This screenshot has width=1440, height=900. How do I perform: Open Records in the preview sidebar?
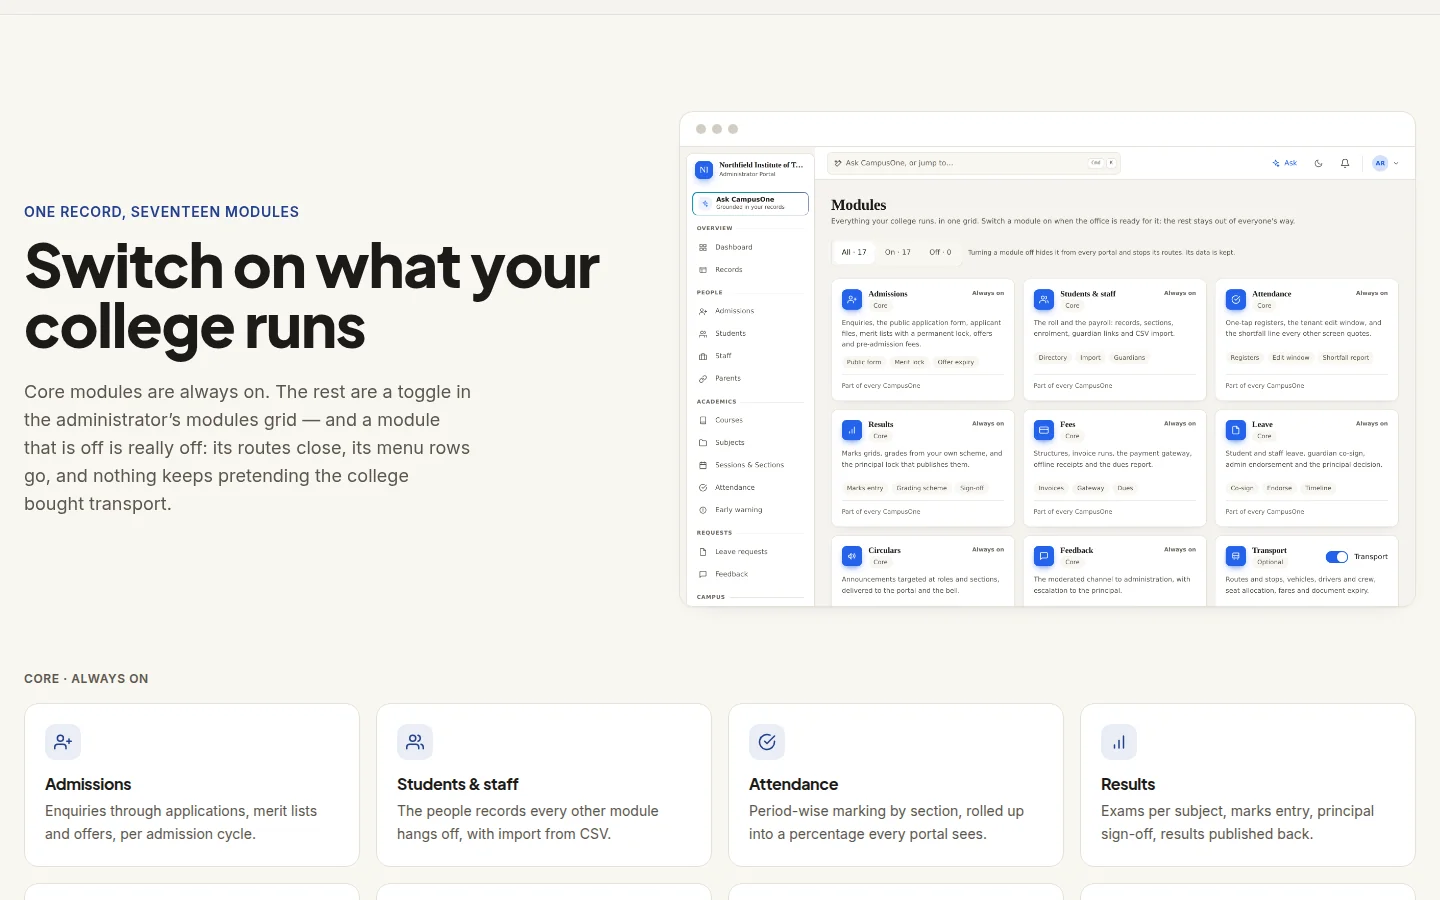tap(750, 270)
